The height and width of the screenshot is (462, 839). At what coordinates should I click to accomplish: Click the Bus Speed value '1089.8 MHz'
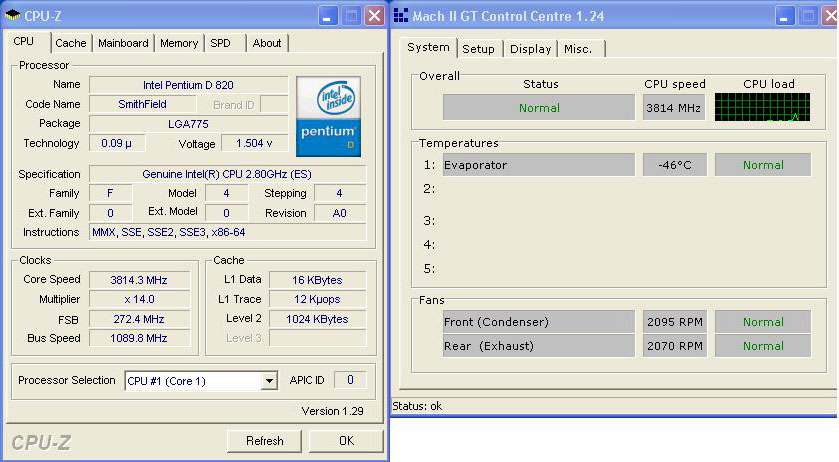tap(139, 338)
